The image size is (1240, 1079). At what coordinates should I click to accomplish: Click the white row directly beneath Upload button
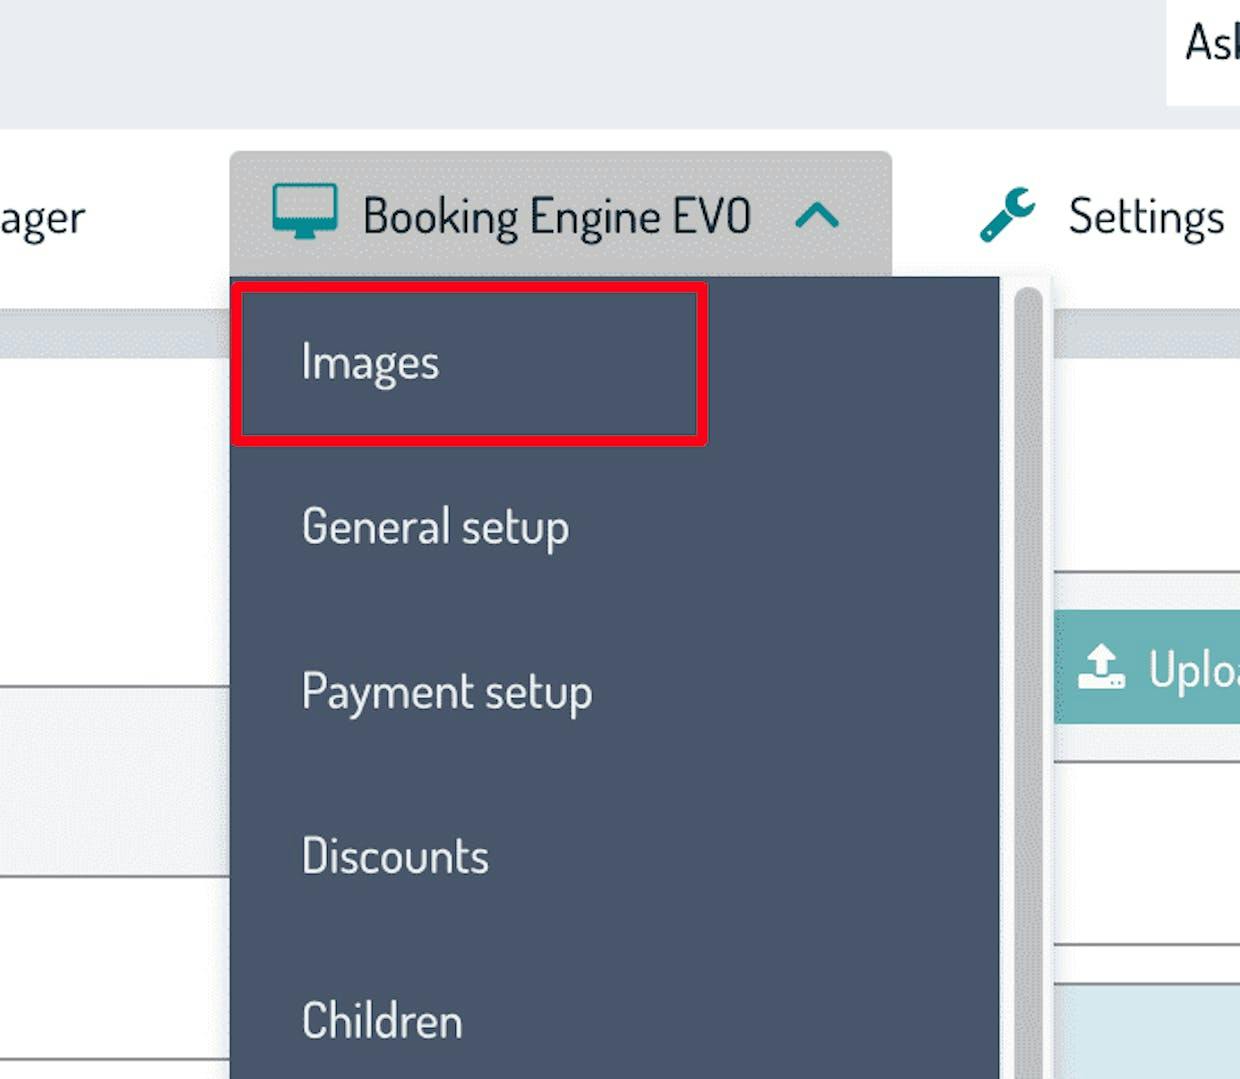[1147, 852]
